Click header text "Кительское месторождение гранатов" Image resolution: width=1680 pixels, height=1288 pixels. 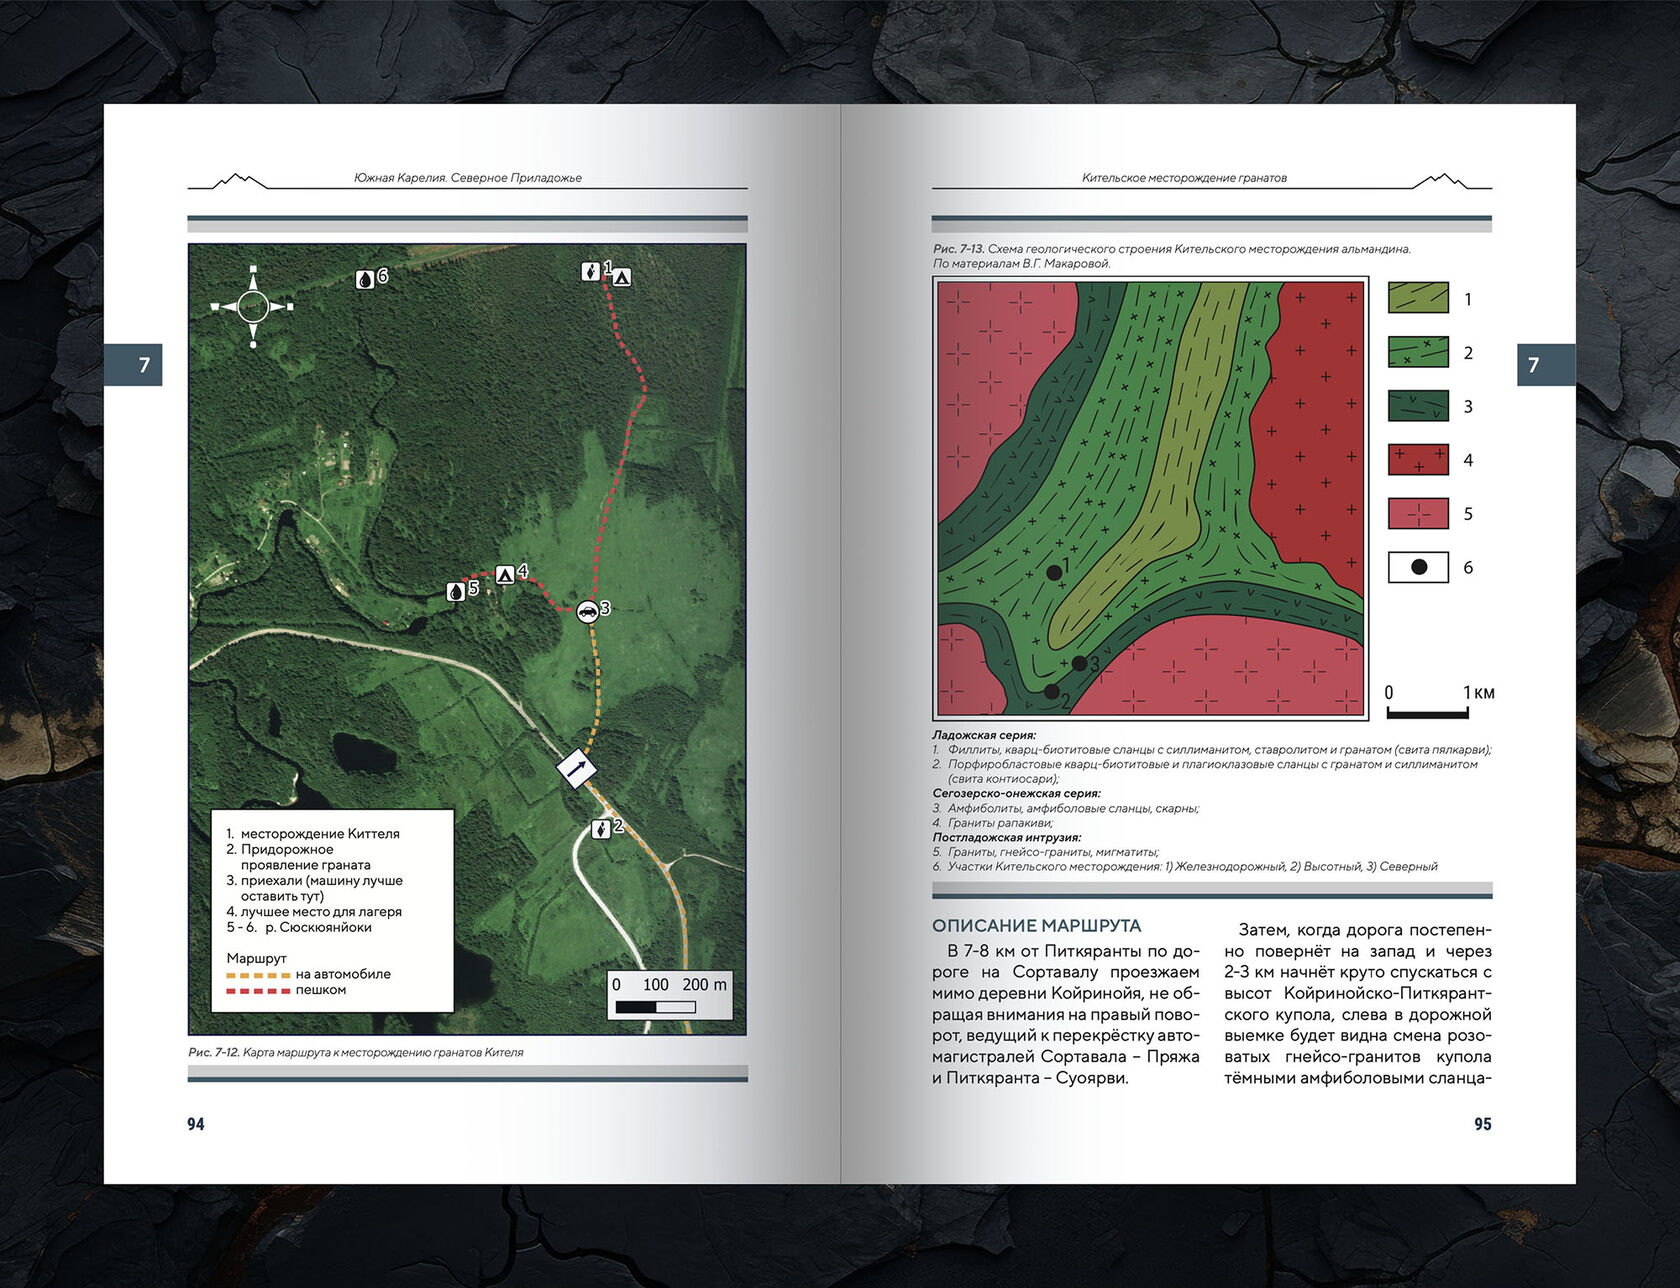(x=1184, y=178)
